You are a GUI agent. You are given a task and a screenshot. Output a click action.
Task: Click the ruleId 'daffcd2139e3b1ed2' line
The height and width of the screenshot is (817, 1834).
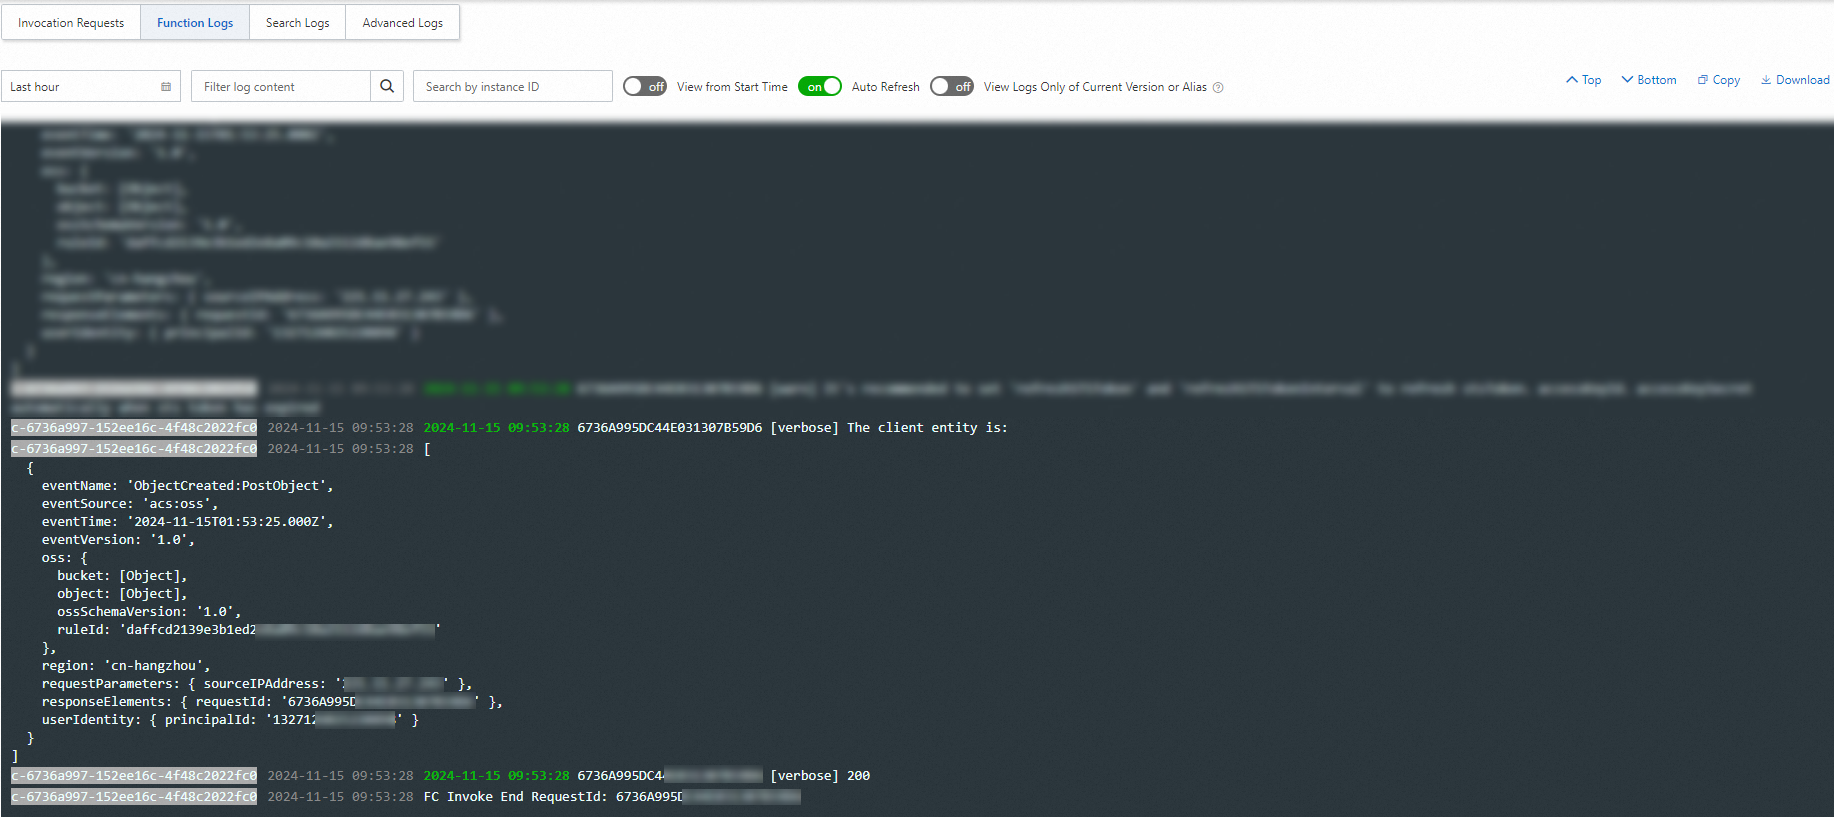pyautogui.click(x=249, y=630)
